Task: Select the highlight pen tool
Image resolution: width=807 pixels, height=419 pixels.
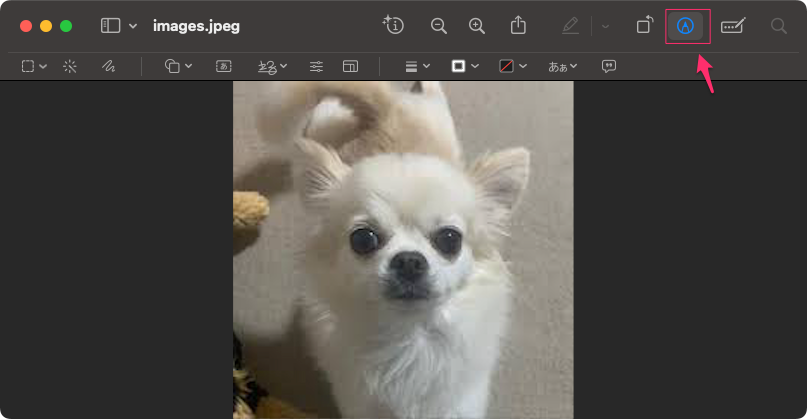Action: (570, 25)
